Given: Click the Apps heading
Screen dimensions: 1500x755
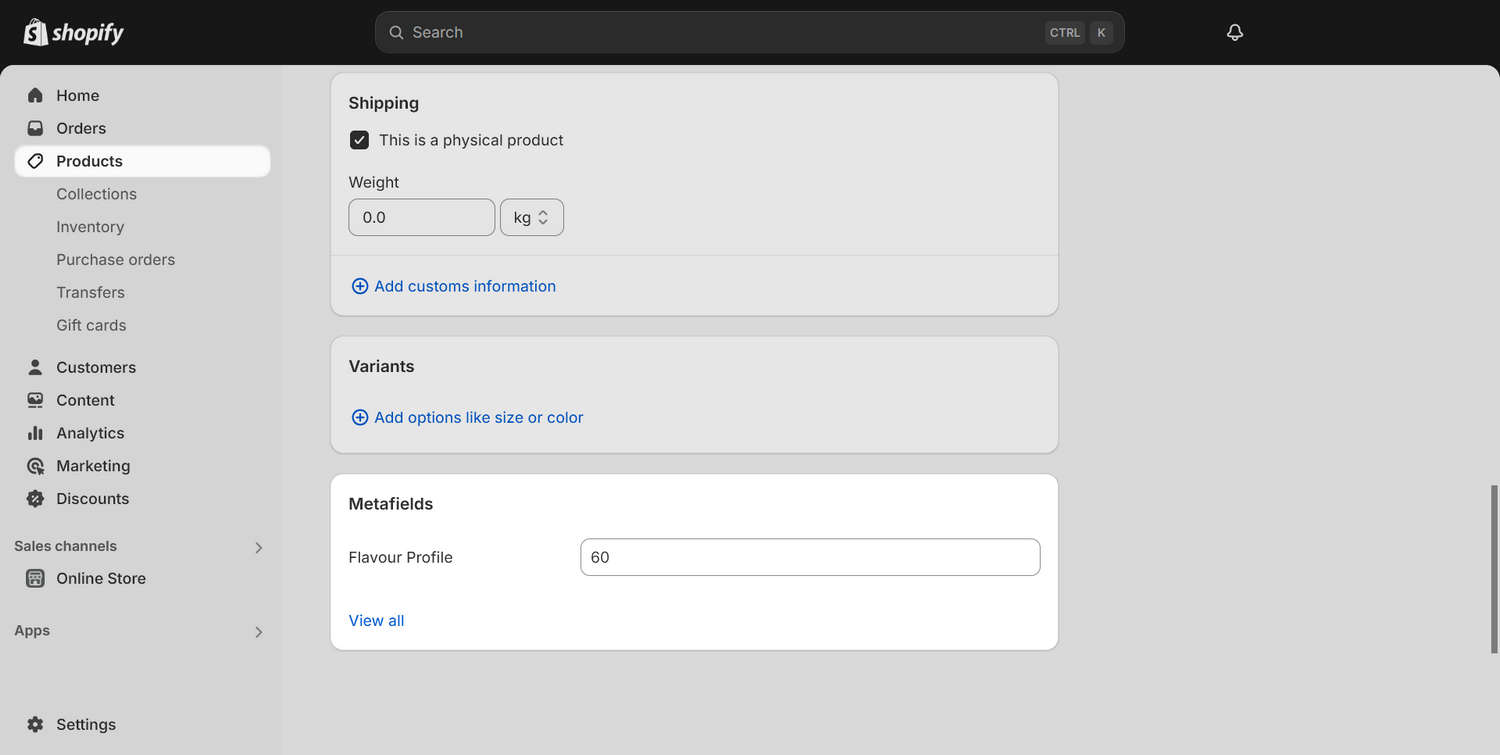Looking at the screenshot, I should (32, 630).
